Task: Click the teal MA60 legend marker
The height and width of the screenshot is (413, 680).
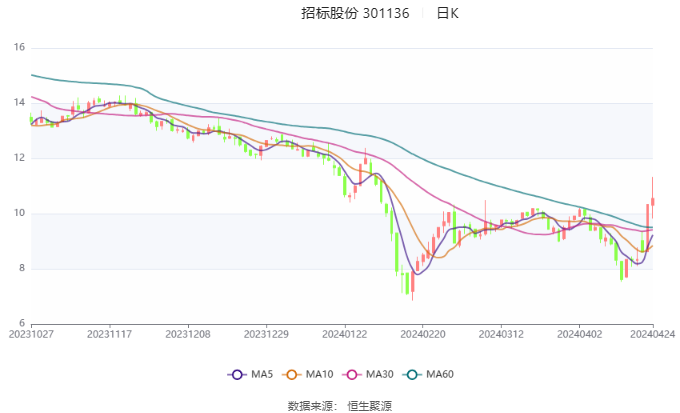Action: (413, 374)
